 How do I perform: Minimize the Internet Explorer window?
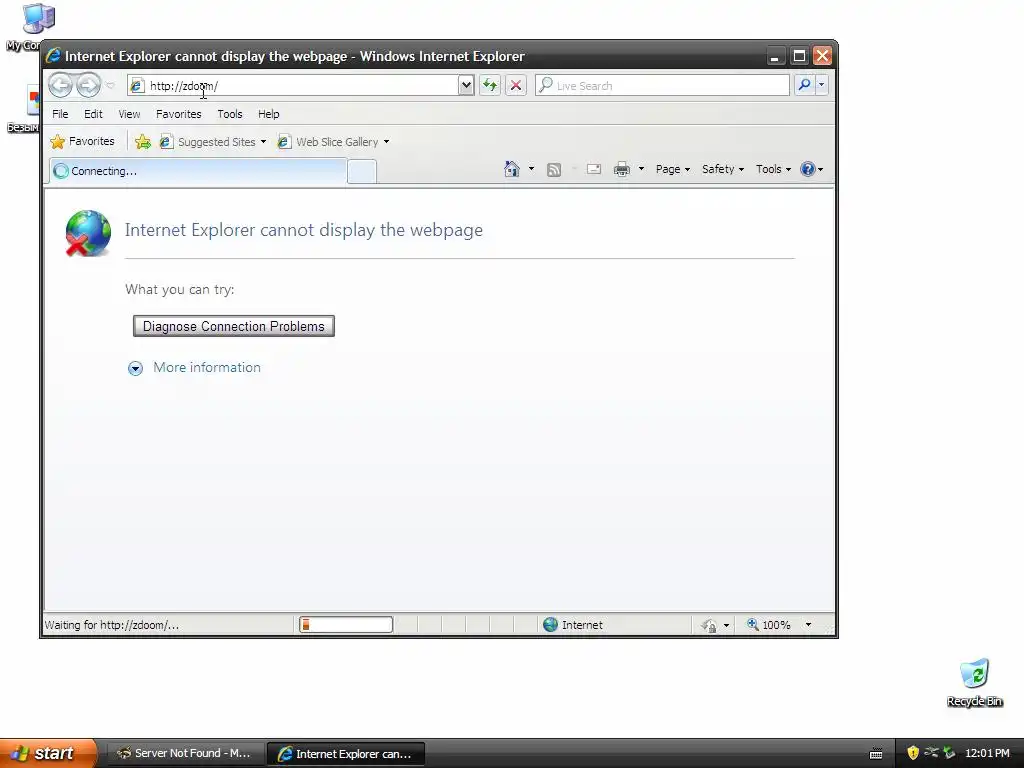[x=775, y=56]
